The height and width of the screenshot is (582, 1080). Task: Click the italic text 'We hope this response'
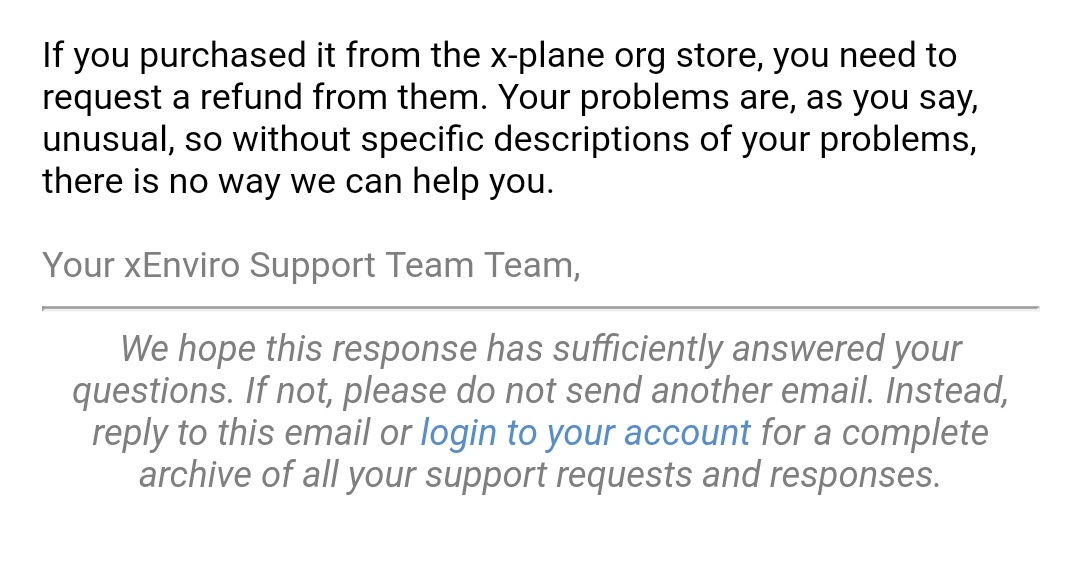pos(299,349)
